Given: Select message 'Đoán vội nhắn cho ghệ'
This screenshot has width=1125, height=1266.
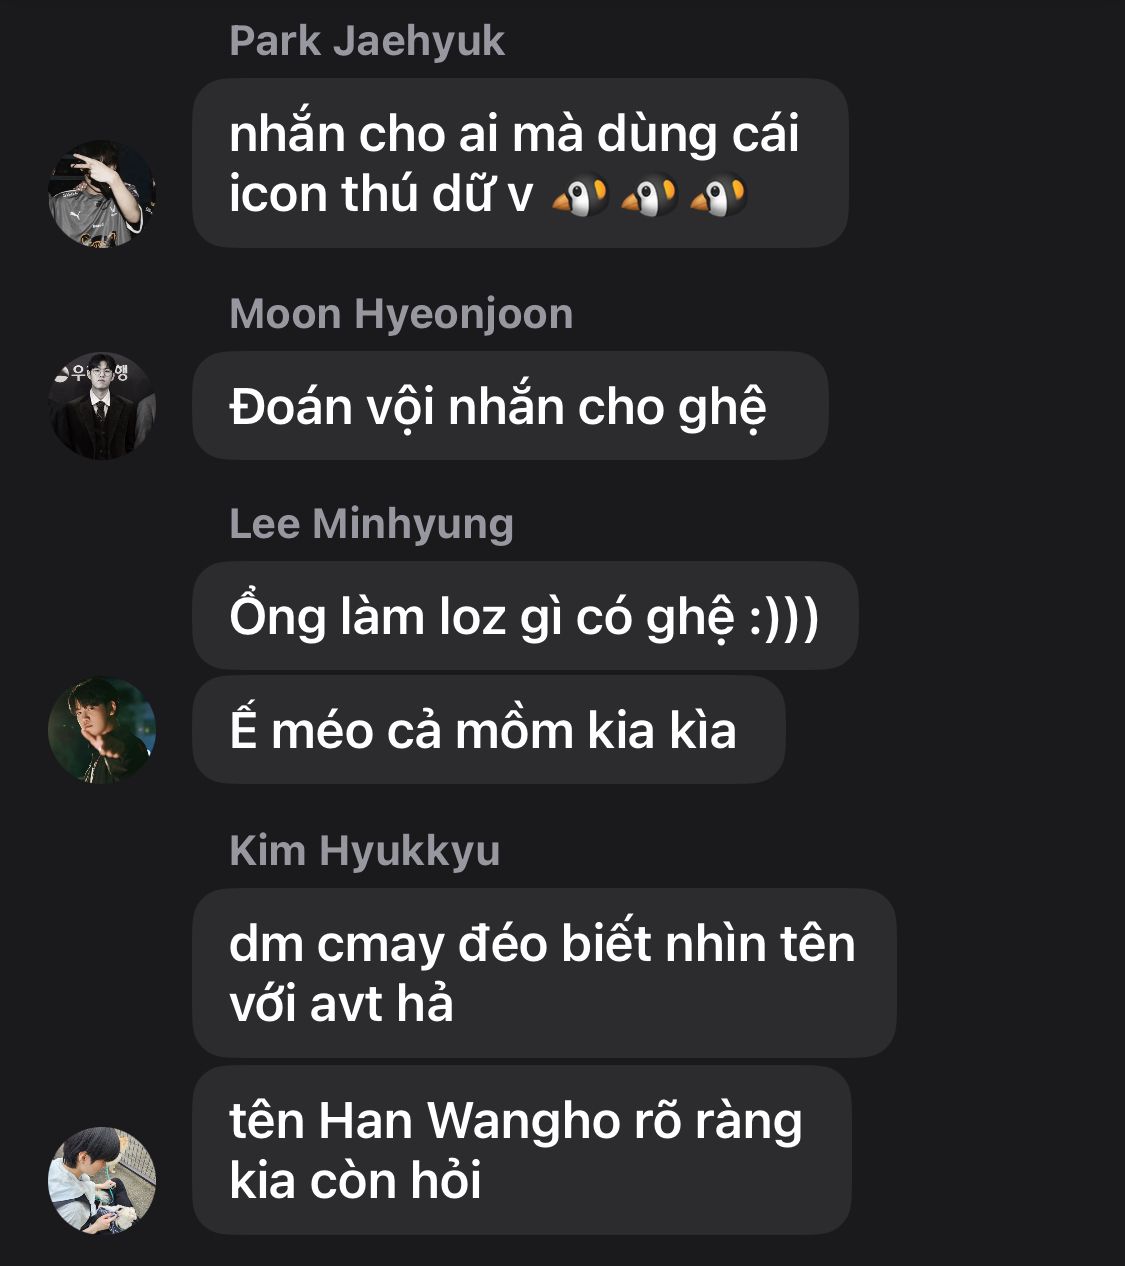Looking at the screenshot, I should coord(510,406).
